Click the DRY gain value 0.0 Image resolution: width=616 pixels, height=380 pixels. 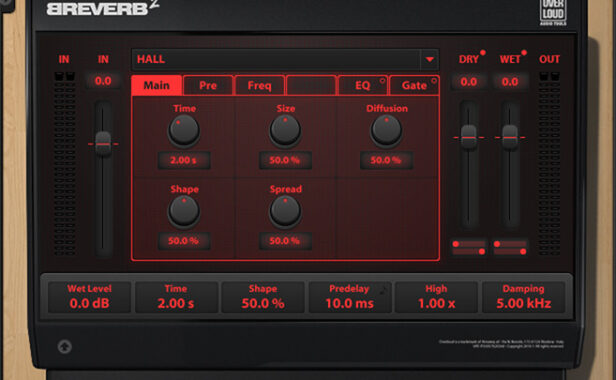(x=468, y=82)
